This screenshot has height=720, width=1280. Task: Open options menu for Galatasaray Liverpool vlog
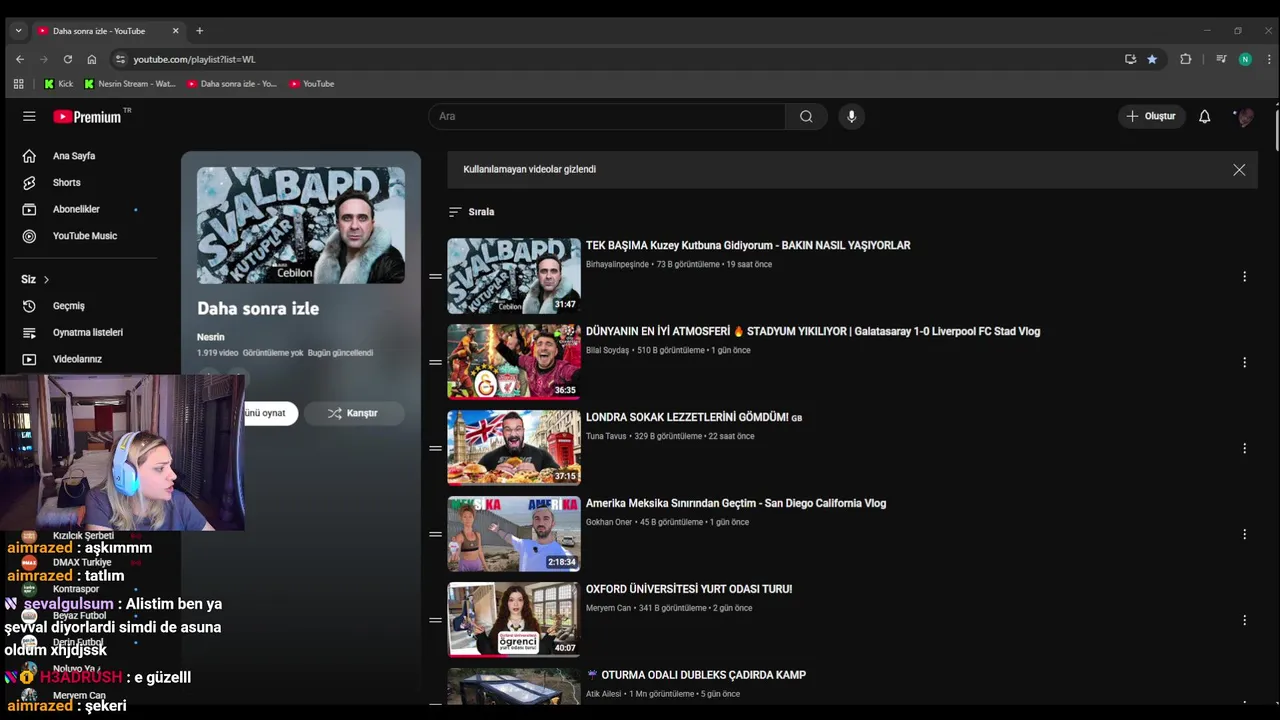coord(1244,362)
